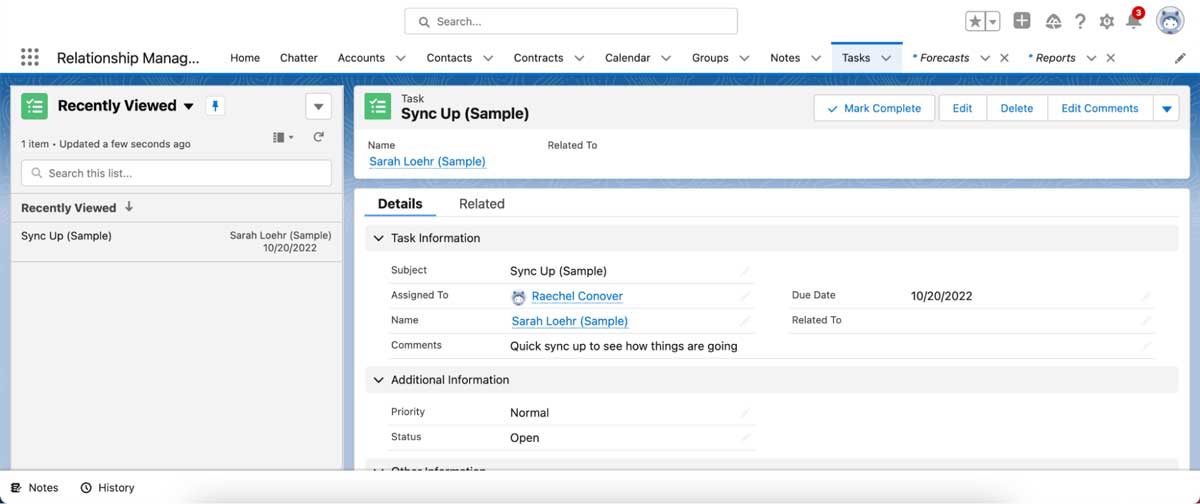Click the Edit button
The height and width of the screenshot is (504, 1200).
point(962,108)
